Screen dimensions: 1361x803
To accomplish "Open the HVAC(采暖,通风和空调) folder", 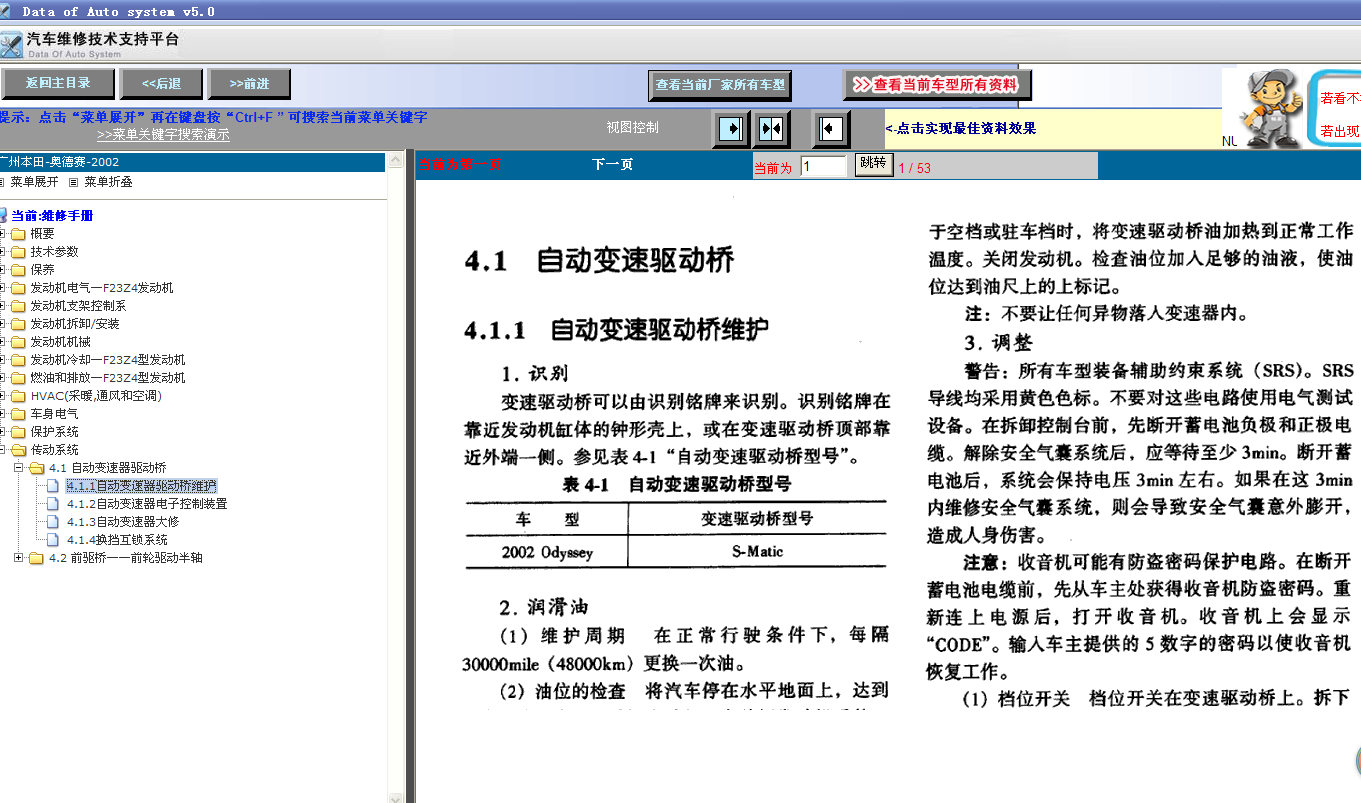I will pyautogui.click(x=96, y=395).
